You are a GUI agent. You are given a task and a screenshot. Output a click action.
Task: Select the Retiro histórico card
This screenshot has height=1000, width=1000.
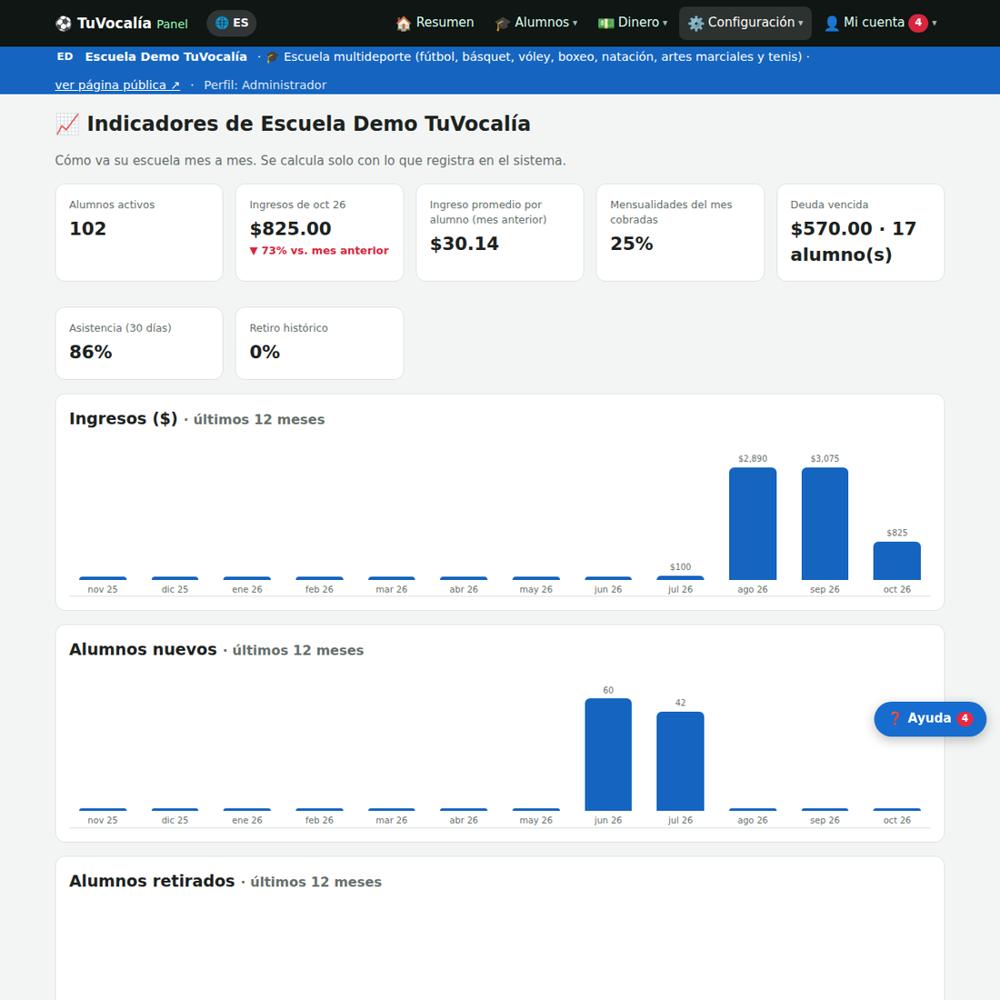click(320, 343)
